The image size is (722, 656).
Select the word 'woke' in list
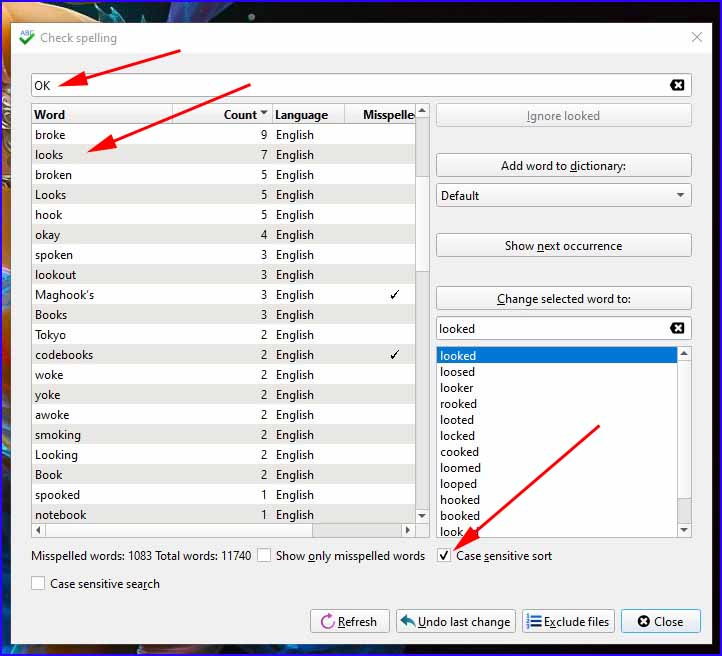[x=223, y=375]
